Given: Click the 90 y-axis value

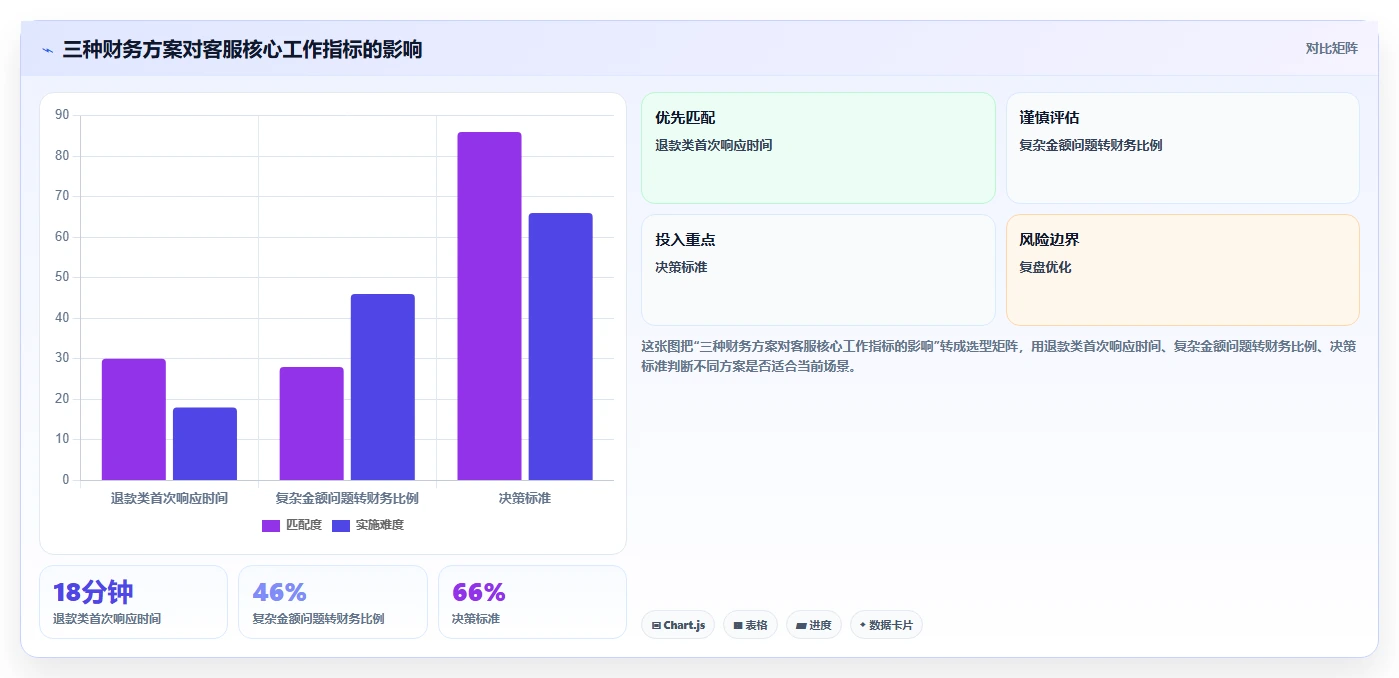Looking at the screenshot, I should 62,115.
